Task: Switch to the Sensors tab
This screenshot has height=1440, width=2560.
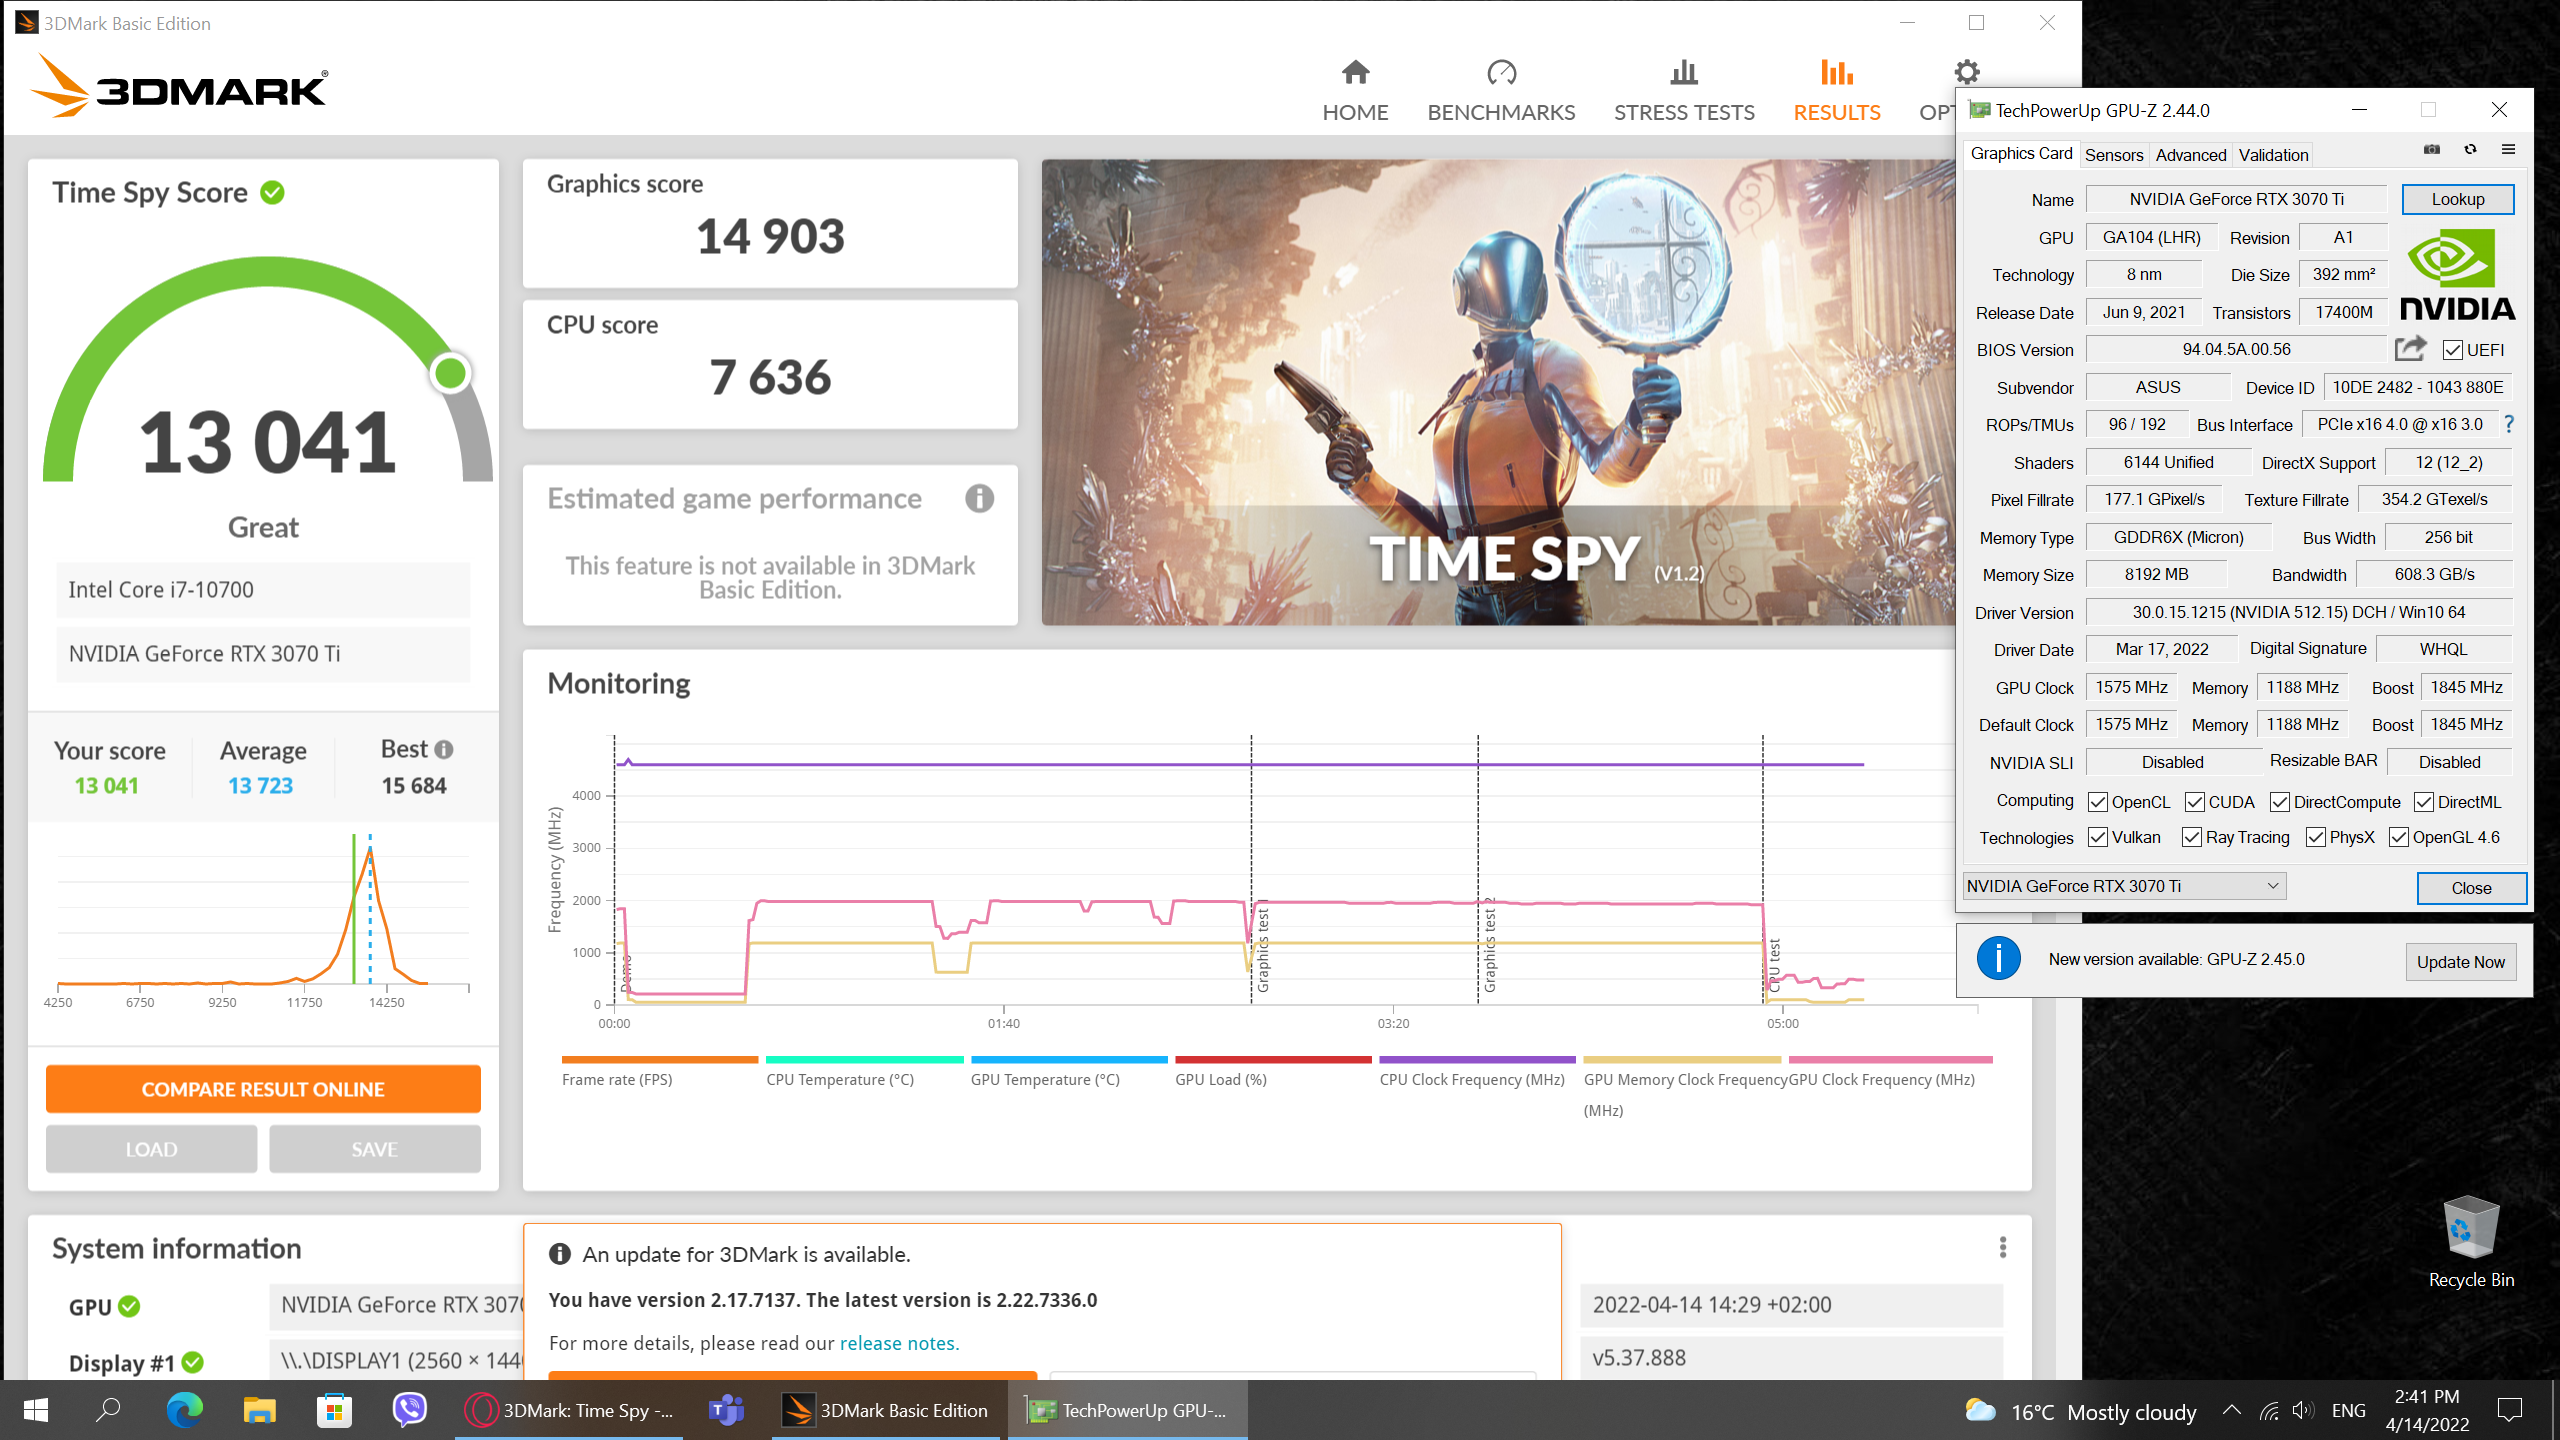Action: 2113,155
